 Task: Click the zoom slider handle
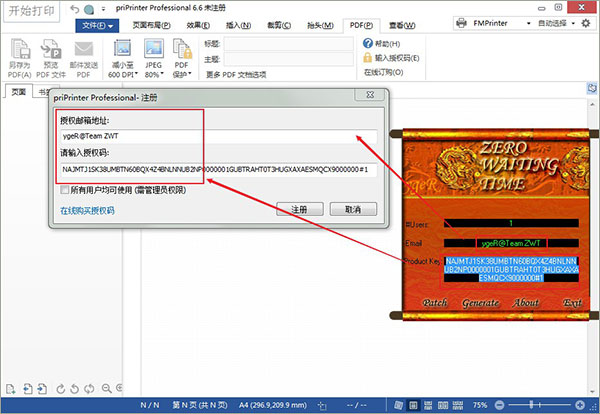click(x=531, y=404)
